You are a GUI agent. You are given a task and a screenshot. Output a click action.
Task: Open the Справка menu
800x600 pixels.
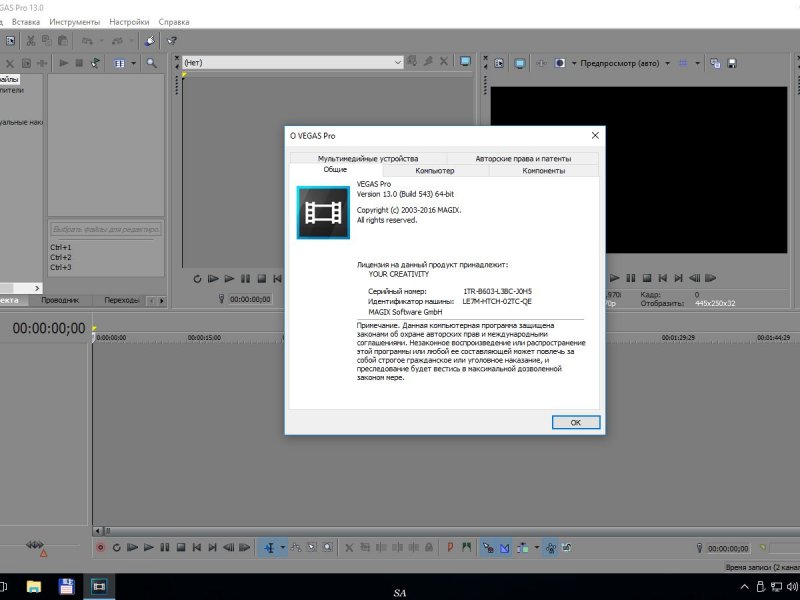pyautogui.click(x=174, y=22)
